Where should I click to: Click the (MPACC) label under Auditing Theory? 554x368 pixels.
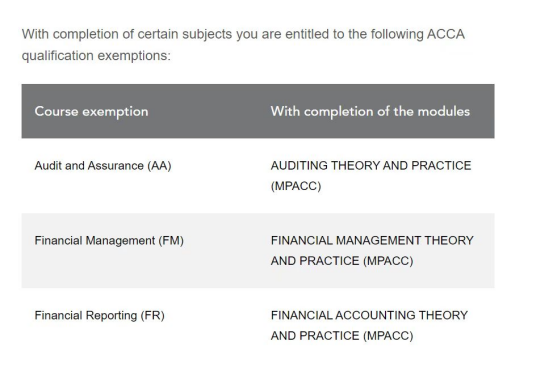(x=296, y=186)
